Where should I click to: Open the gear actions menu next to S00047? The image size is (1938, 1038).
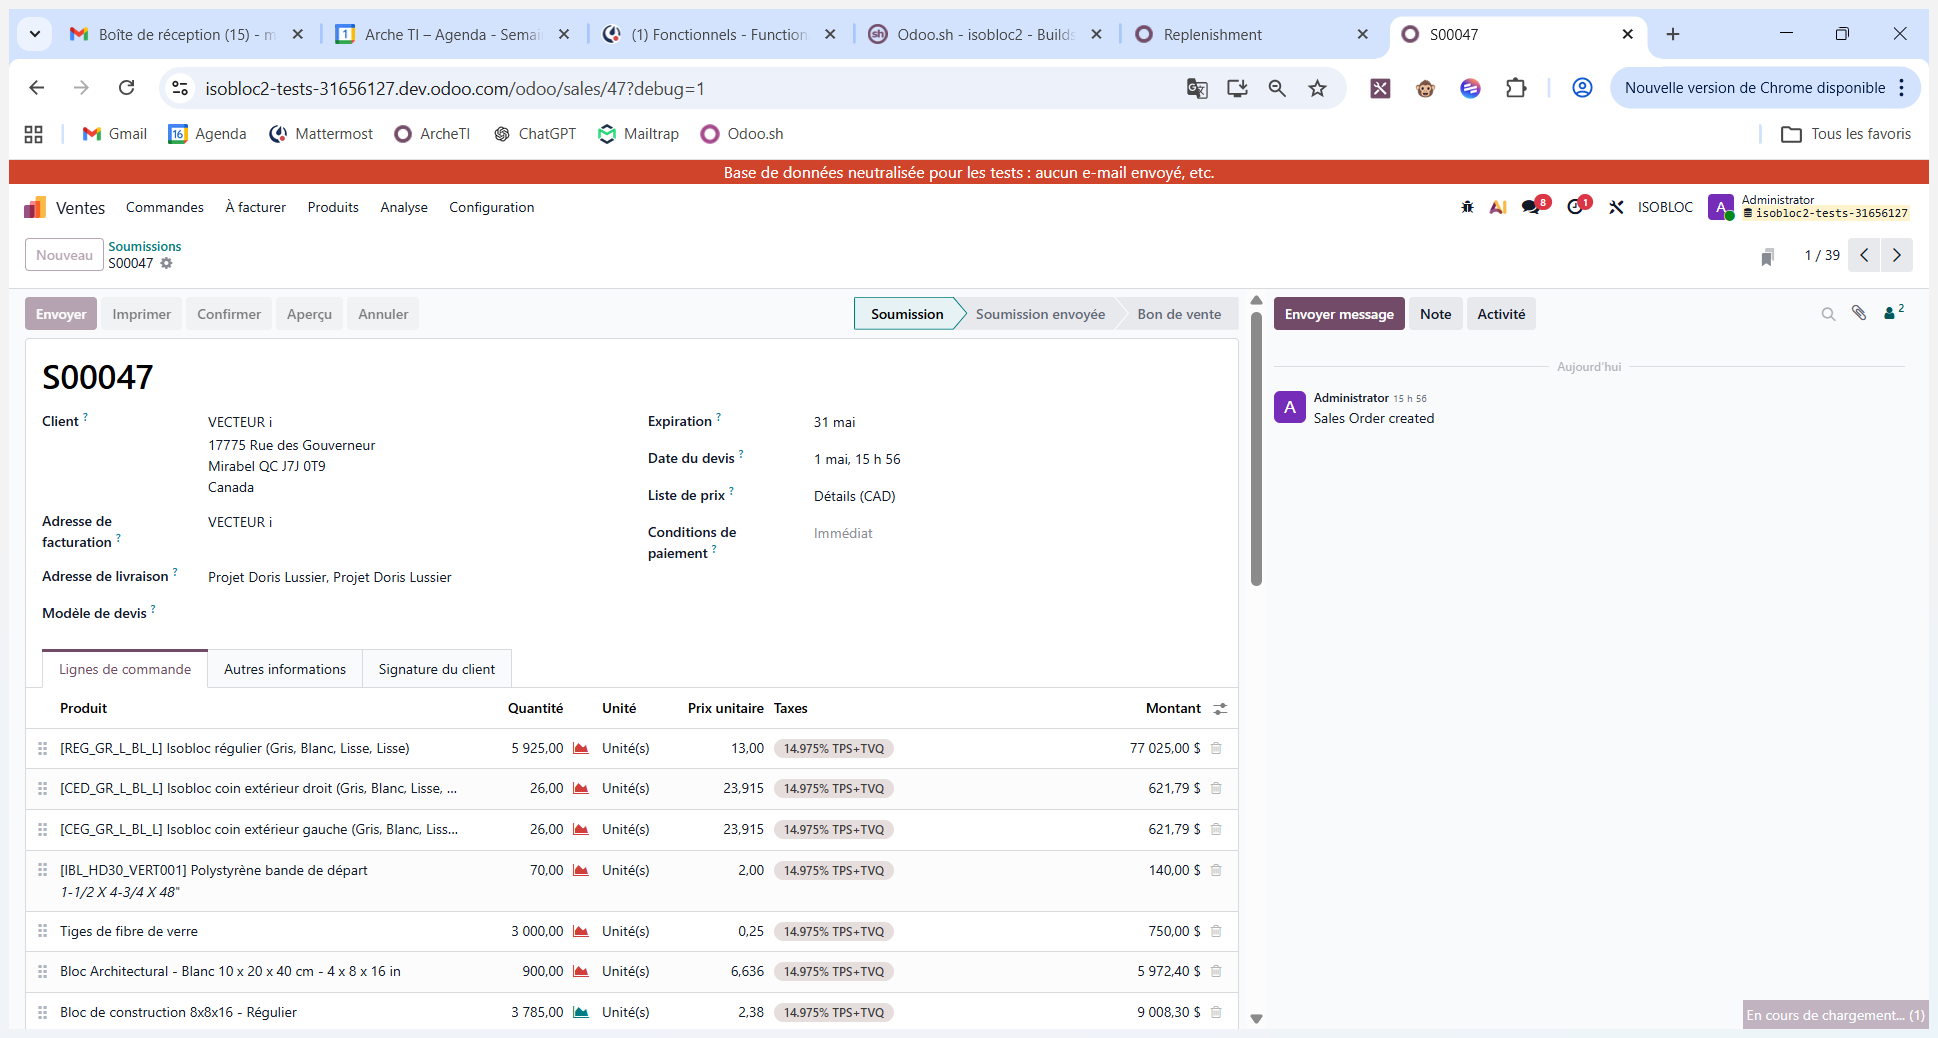pyautogui.click(x=167, y=263)
